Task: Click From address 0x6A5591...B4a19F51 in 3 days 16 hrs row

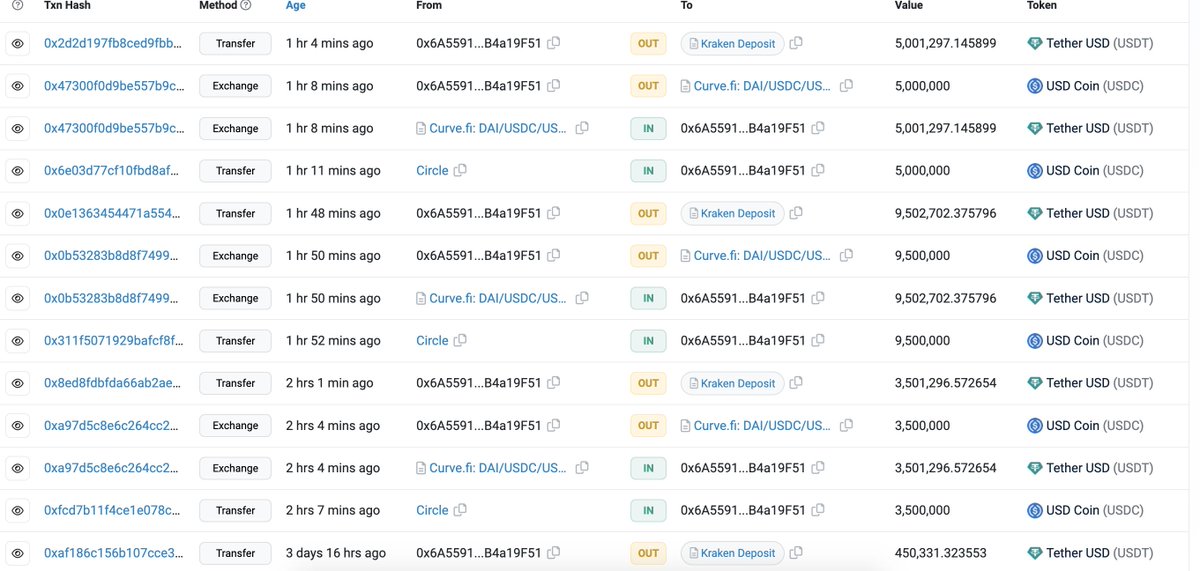Action: (x=478, y=553)
